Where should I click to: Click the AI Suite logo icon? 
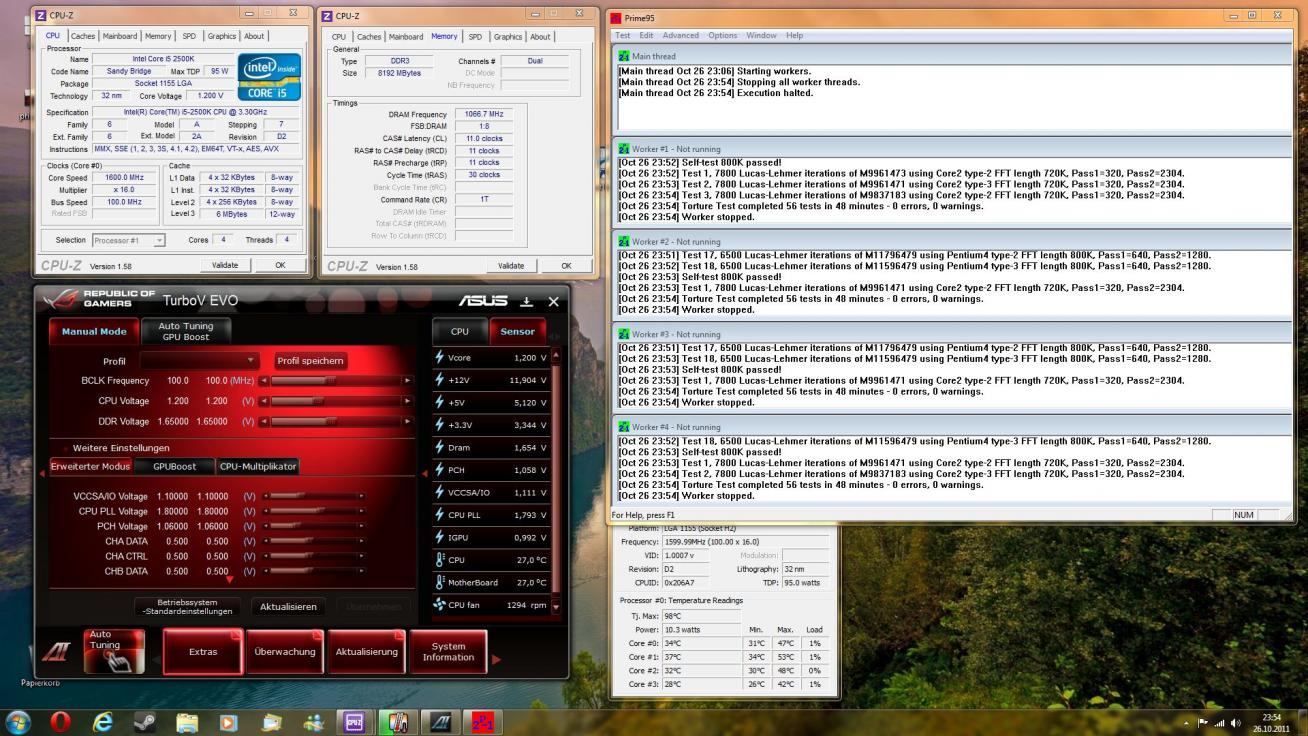[56, 651]
